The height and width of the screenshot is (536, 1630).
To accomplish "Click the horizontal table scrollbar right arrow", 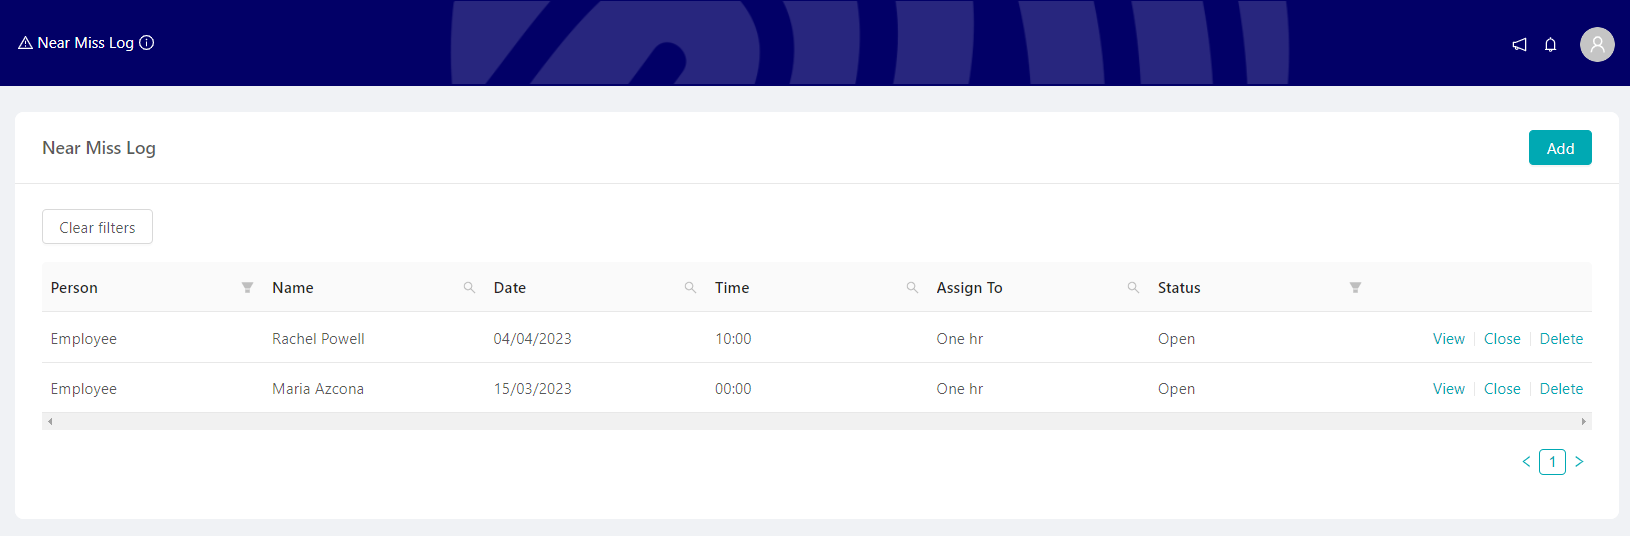I will click(1583, 422).
